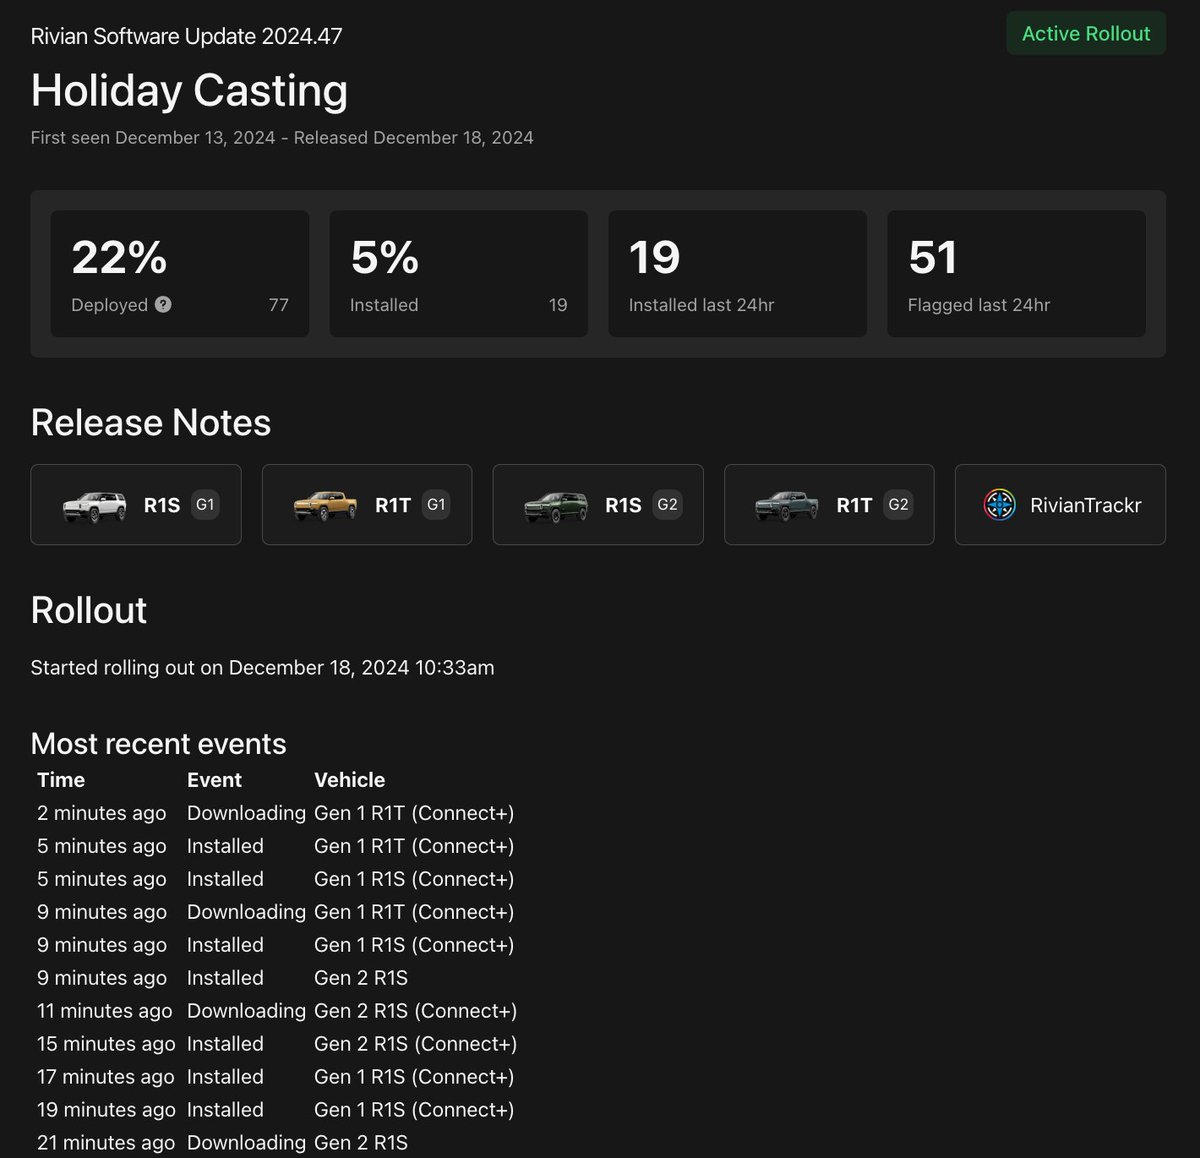Click the RivianTrackr logo icon
The height and width of the screenshot is (1158, 1200).
[x=1000, y=505]
